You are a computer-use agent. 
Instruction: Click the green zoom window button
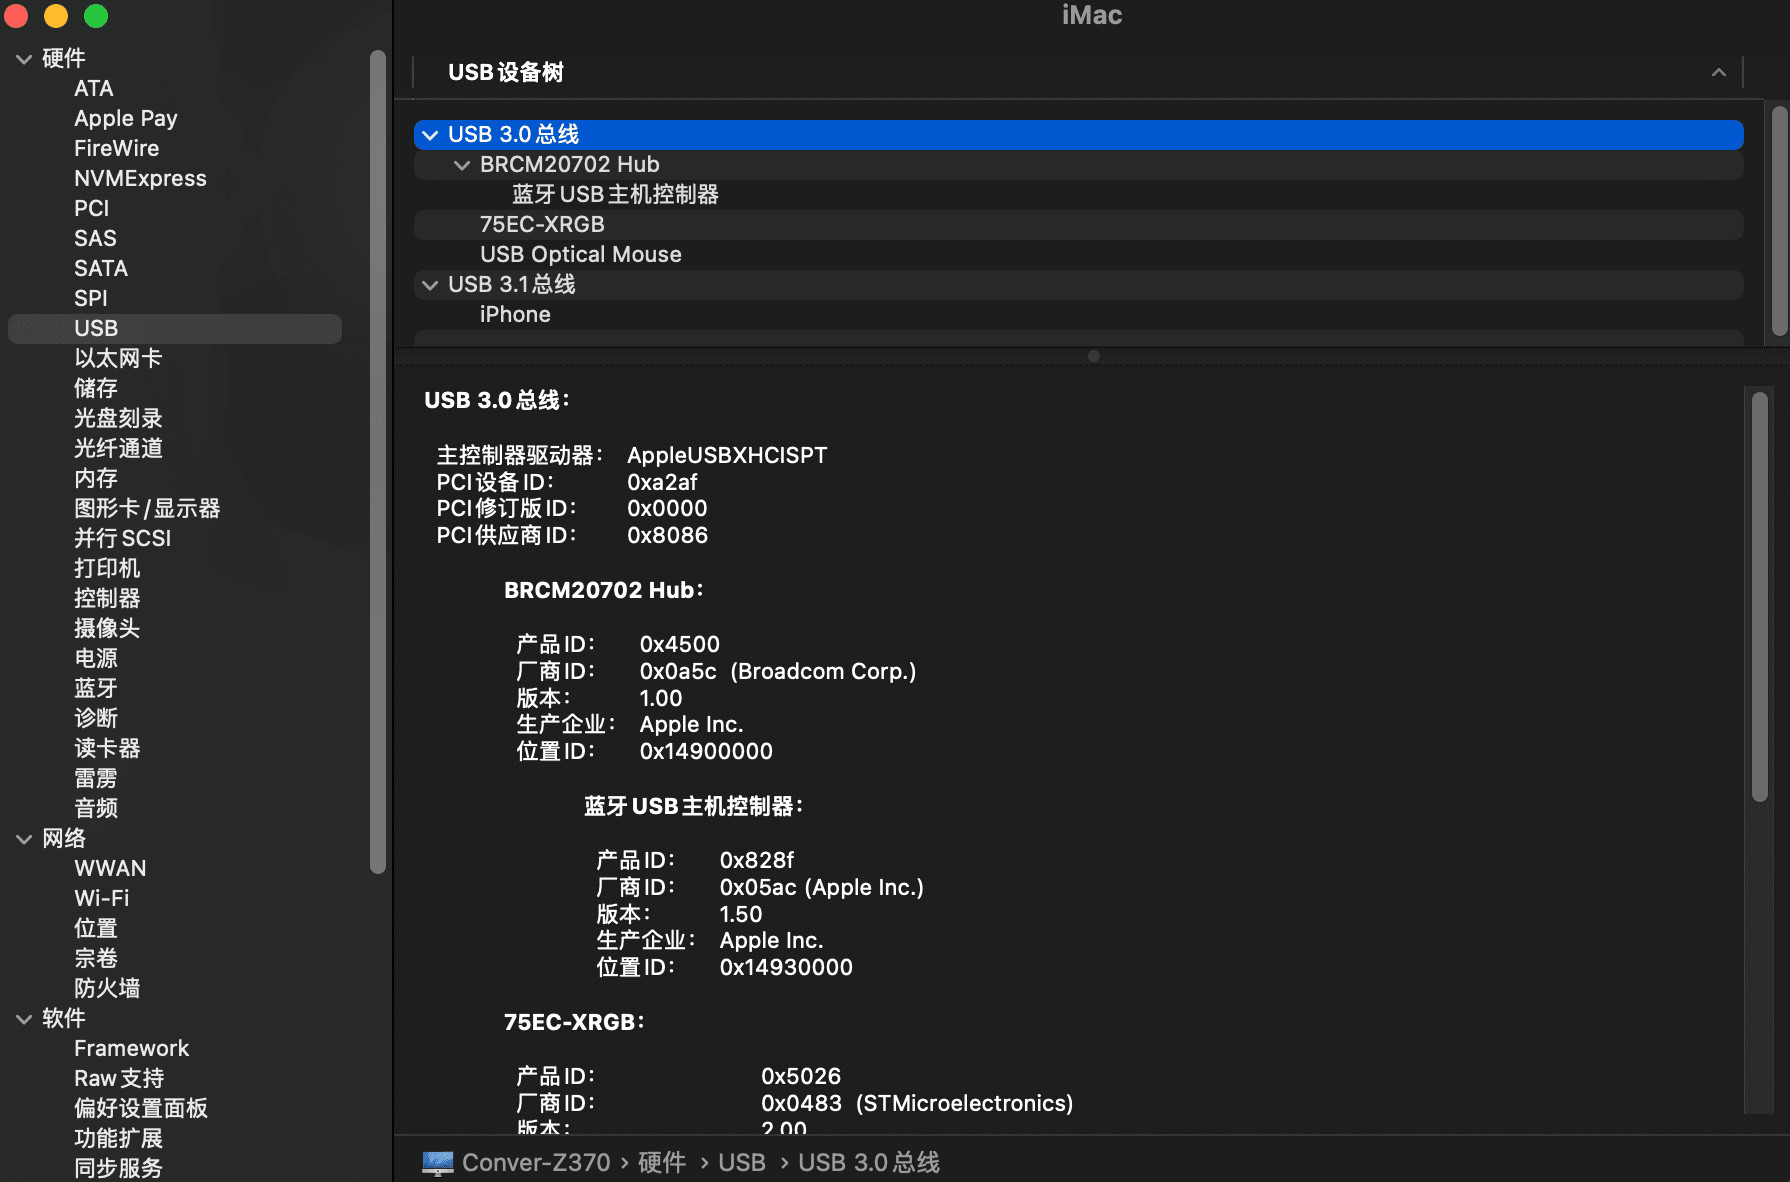[96, 16]
